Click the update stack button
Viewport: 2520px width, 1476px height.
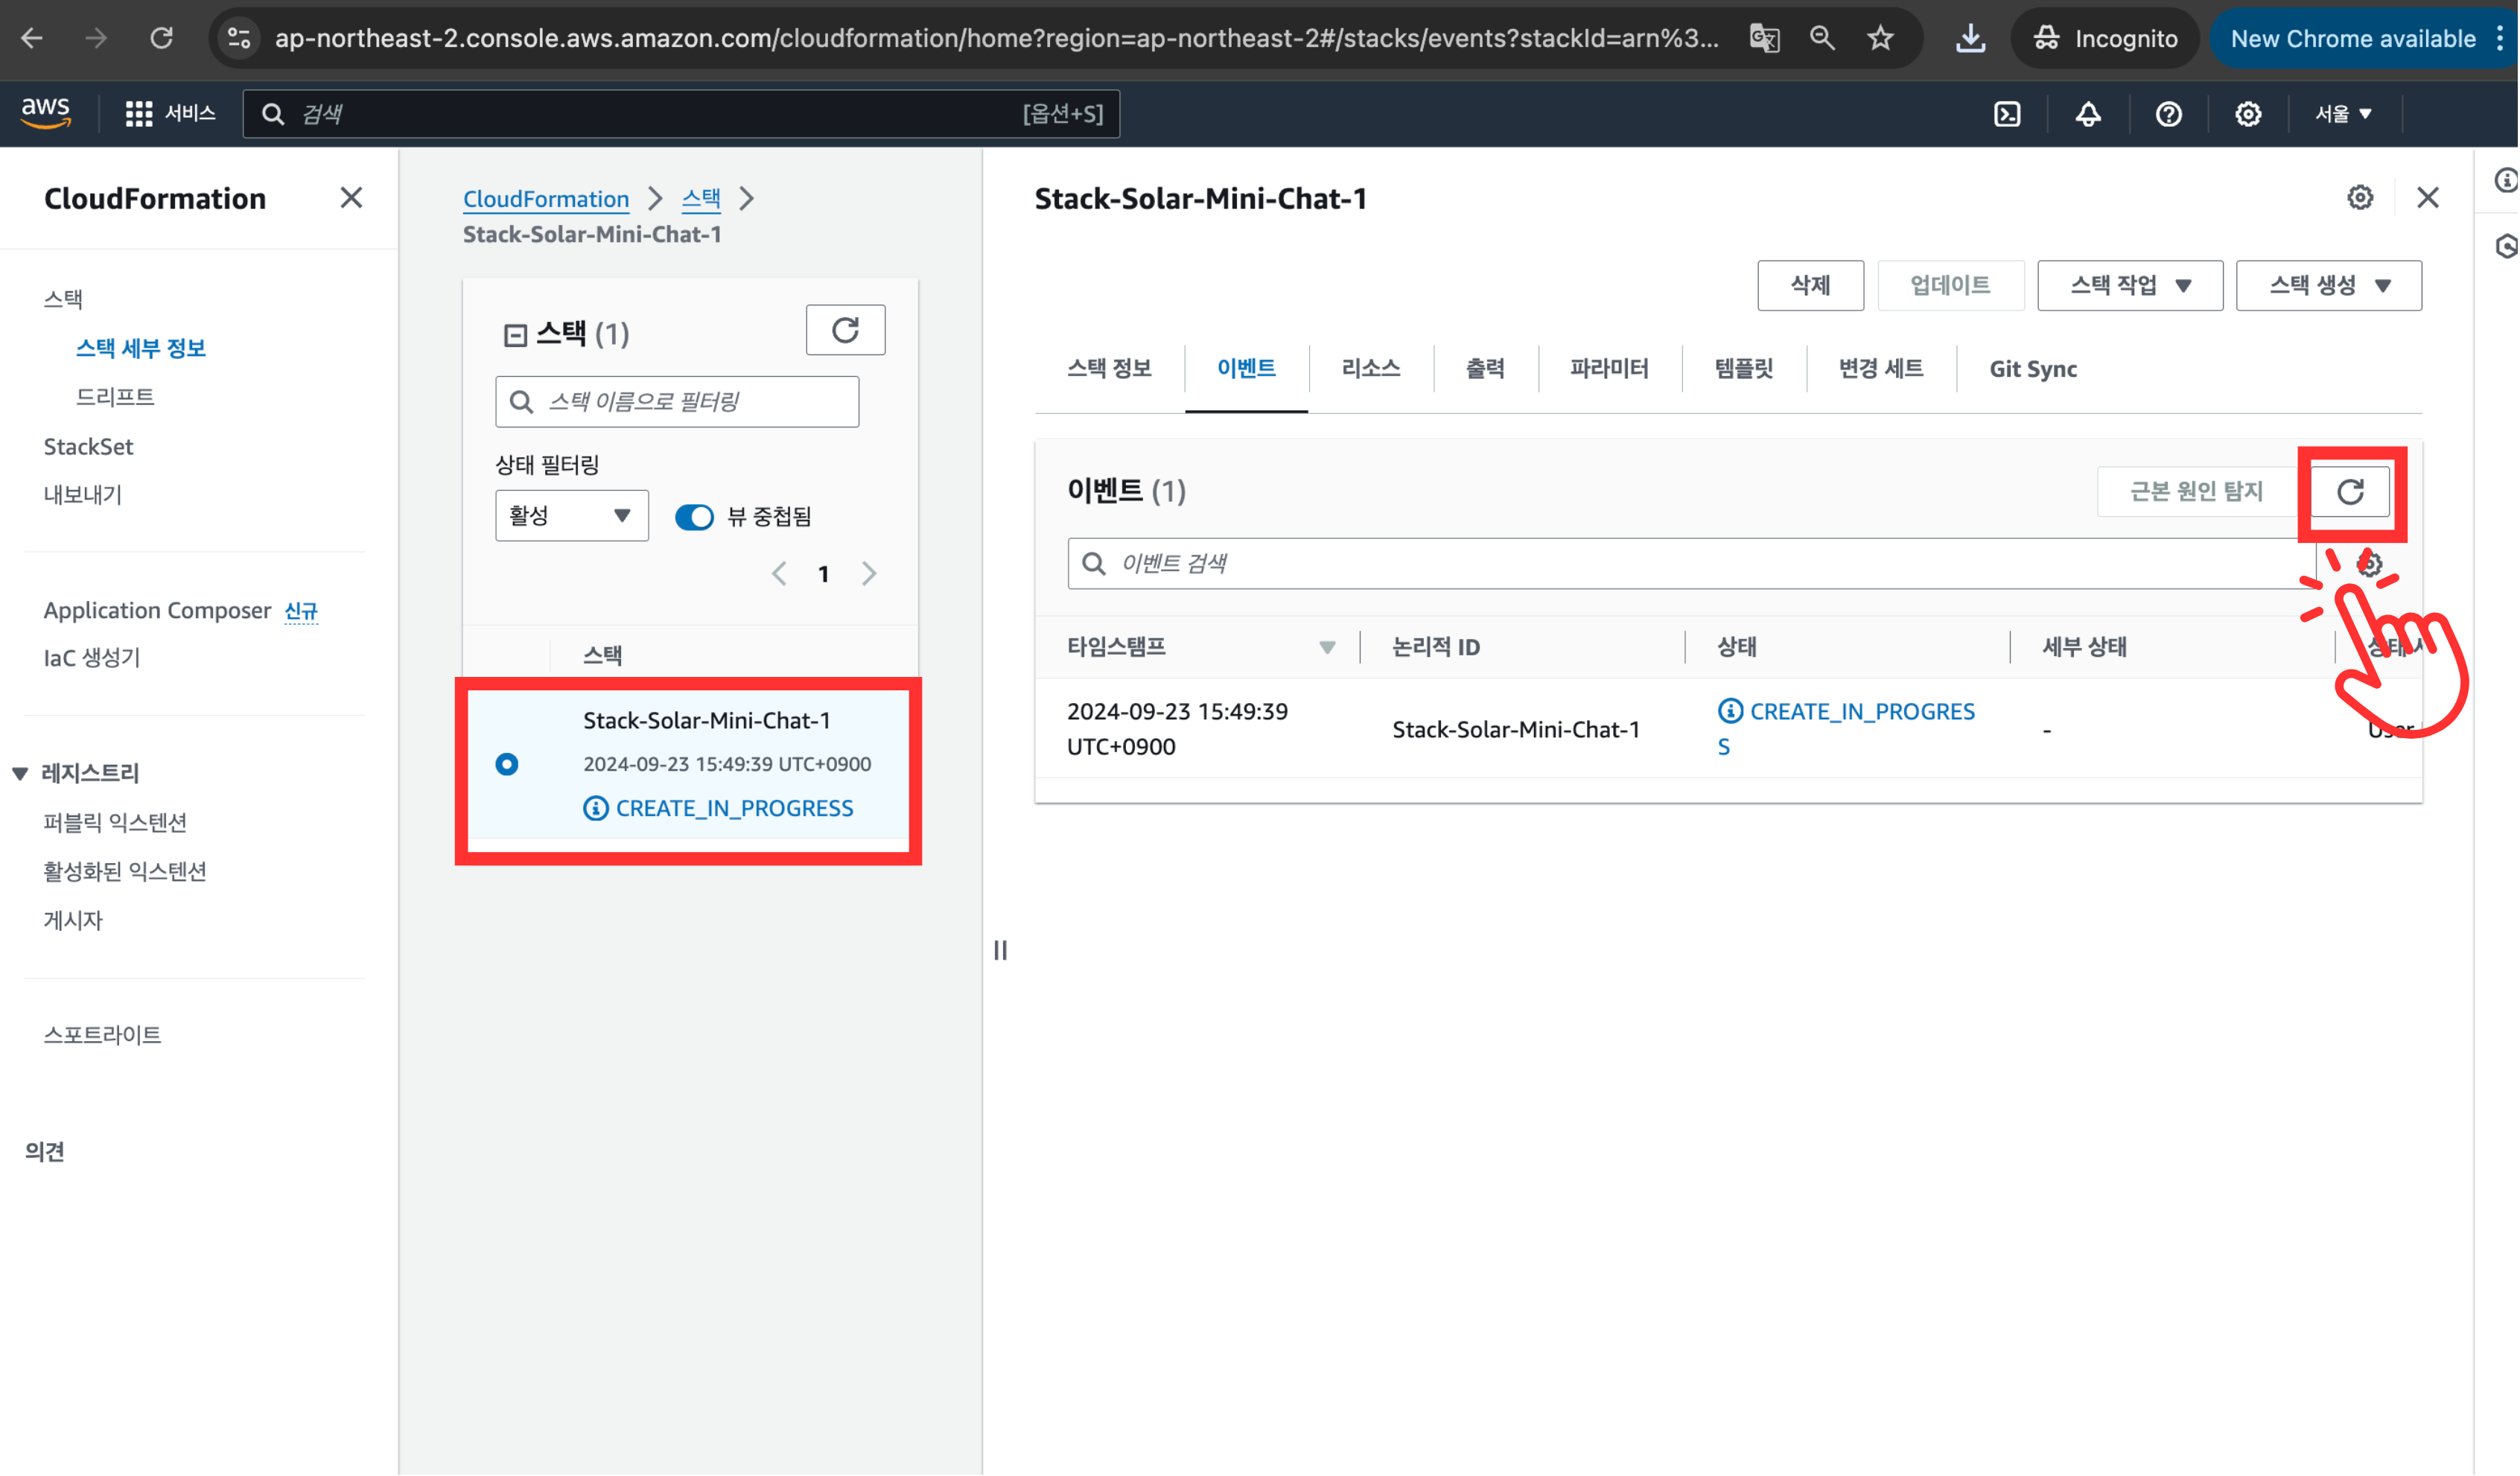point(1951,286)
